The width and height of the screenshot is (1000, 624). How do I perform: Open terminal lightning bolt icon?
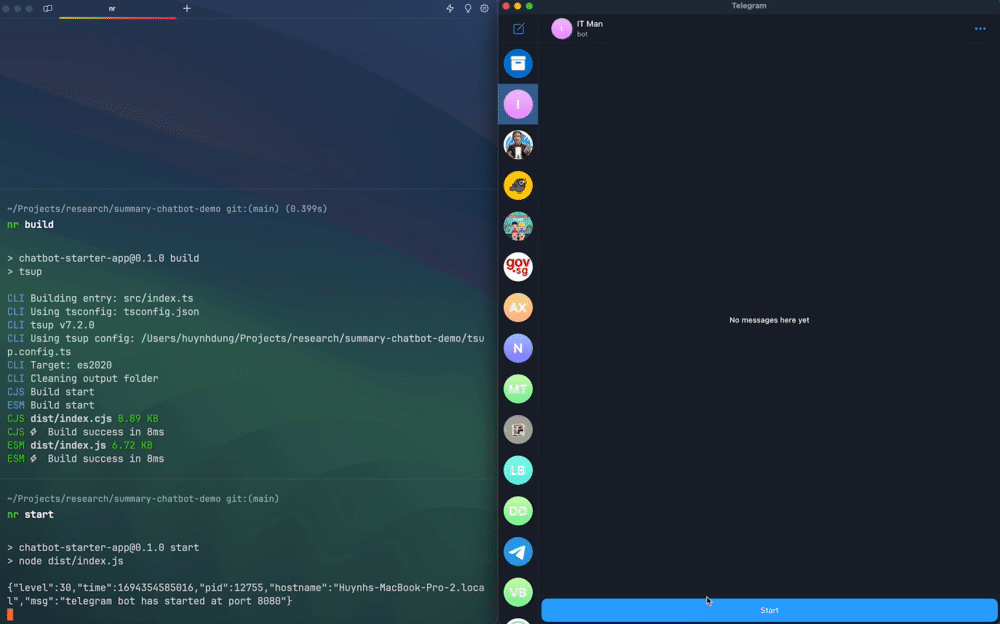450,8
